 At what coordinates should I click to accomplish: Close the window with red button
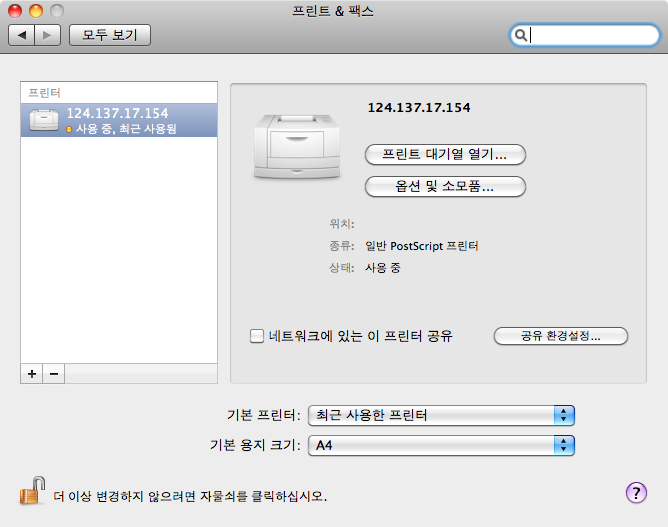pos(15,11)
